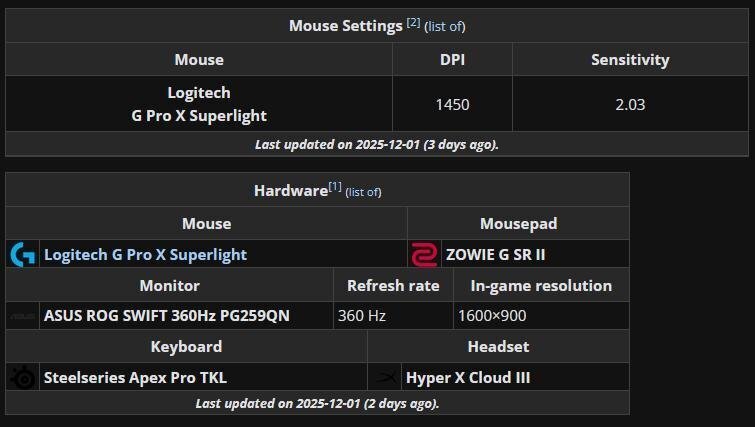Viewport: 755px width, 427px height.
Task: Click the Steelseries logo icon
Action: pyautogui.click(x=22, y=378)
